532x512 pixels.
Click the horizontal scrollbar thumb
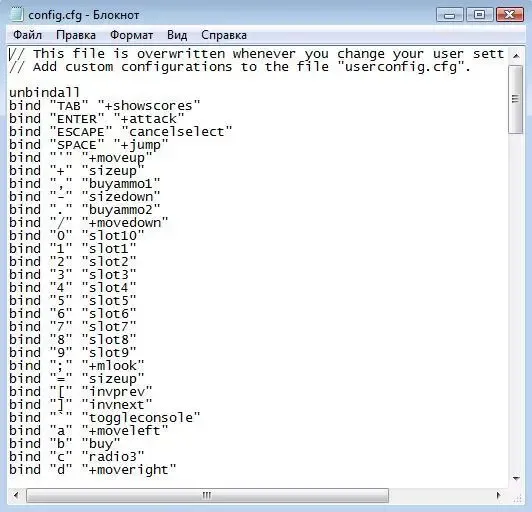point(207,496)
